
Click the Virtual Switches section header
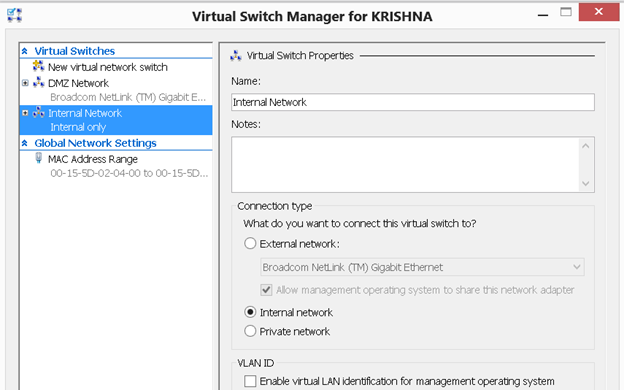[x=74, y=51]
